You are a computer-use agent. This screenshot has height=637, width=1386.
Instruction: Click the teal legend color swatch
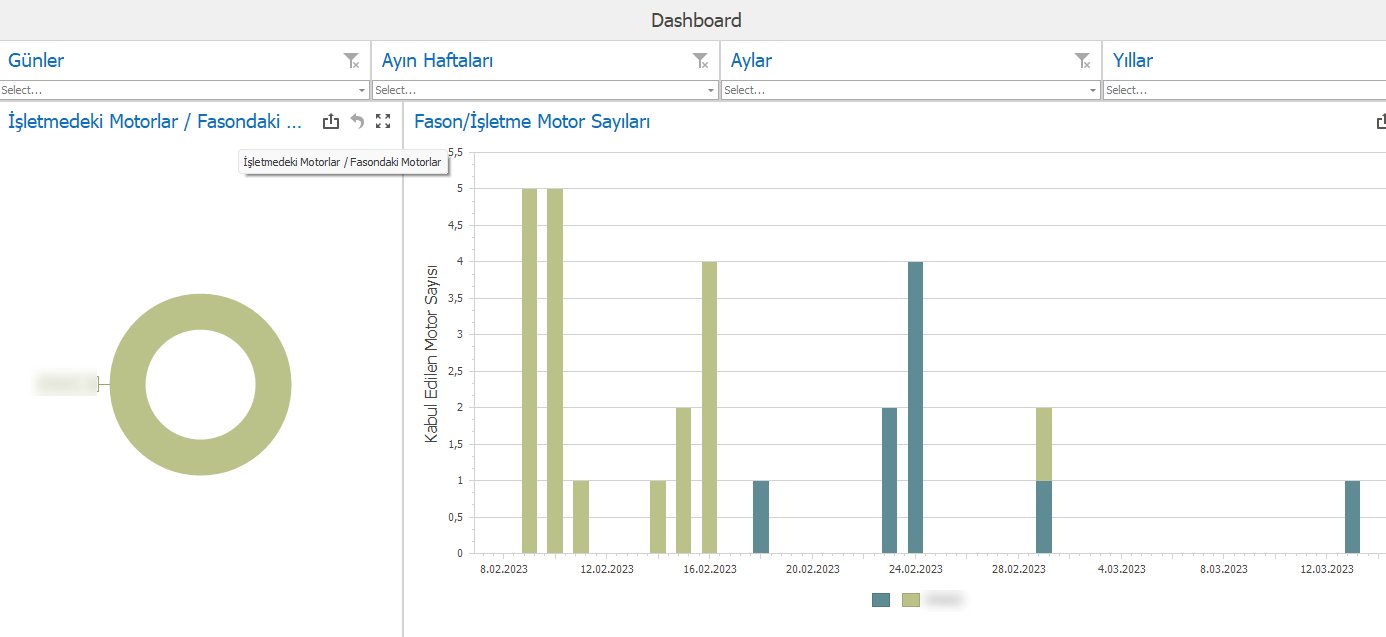tap(881, 600)
